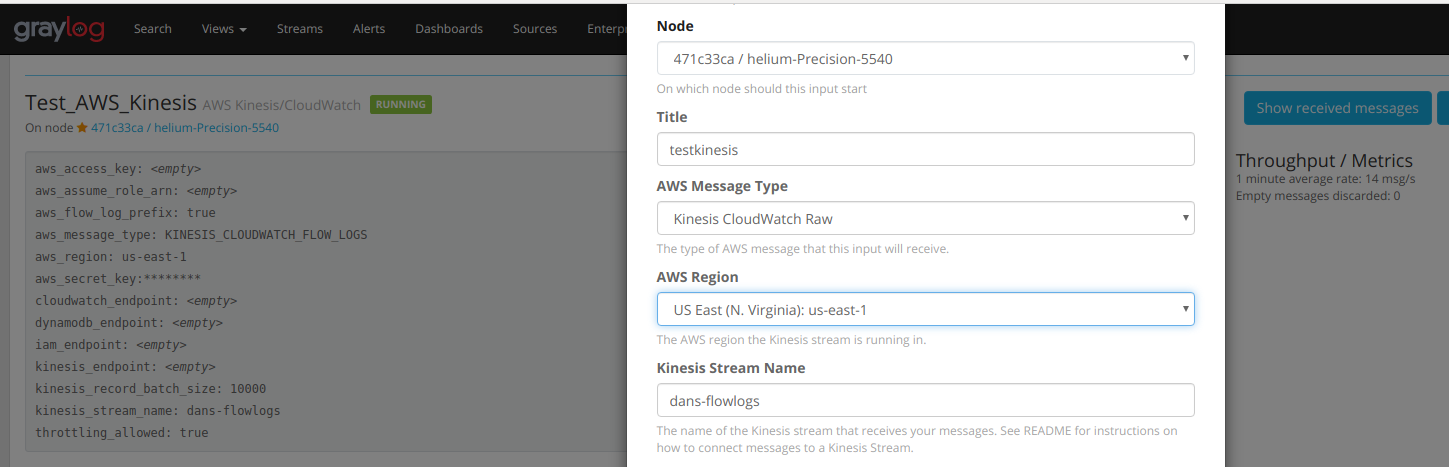Click the kinesis_endpoint: <empty> line
Viewport: 1449px width, 467px height.
pyautogui.click(x=125, y=367)
